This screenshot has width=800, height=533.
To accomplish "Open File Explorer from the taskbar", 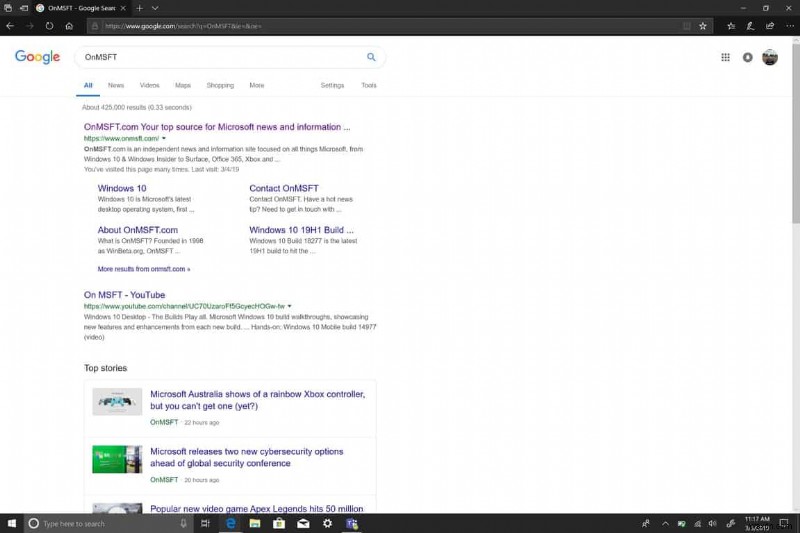I will point(255,523).
